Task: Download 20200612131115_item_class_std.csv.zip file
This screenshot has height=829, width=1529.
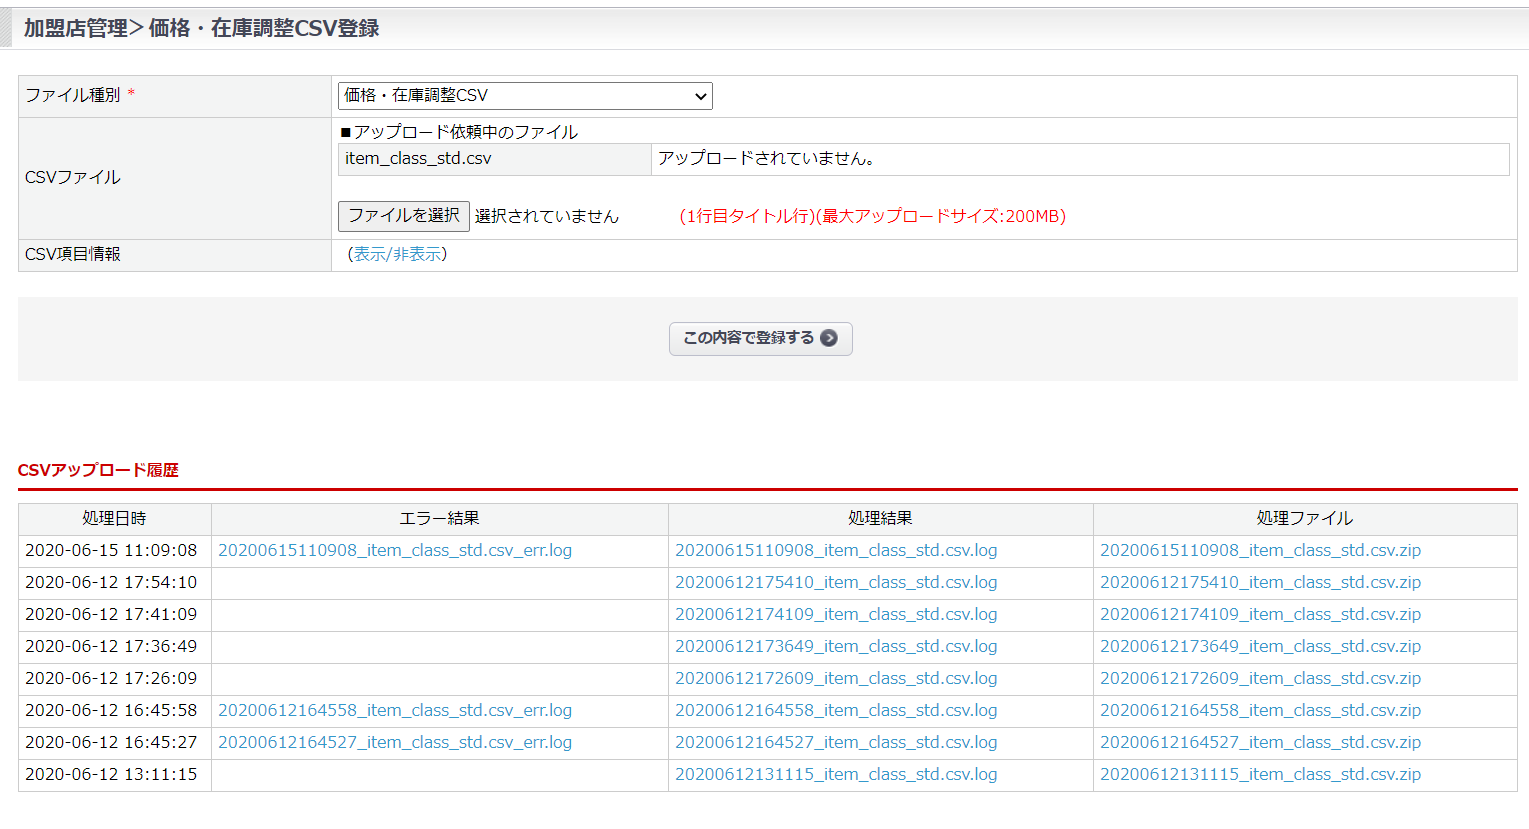Action: pyautogui.click(x=1260, y=774)
